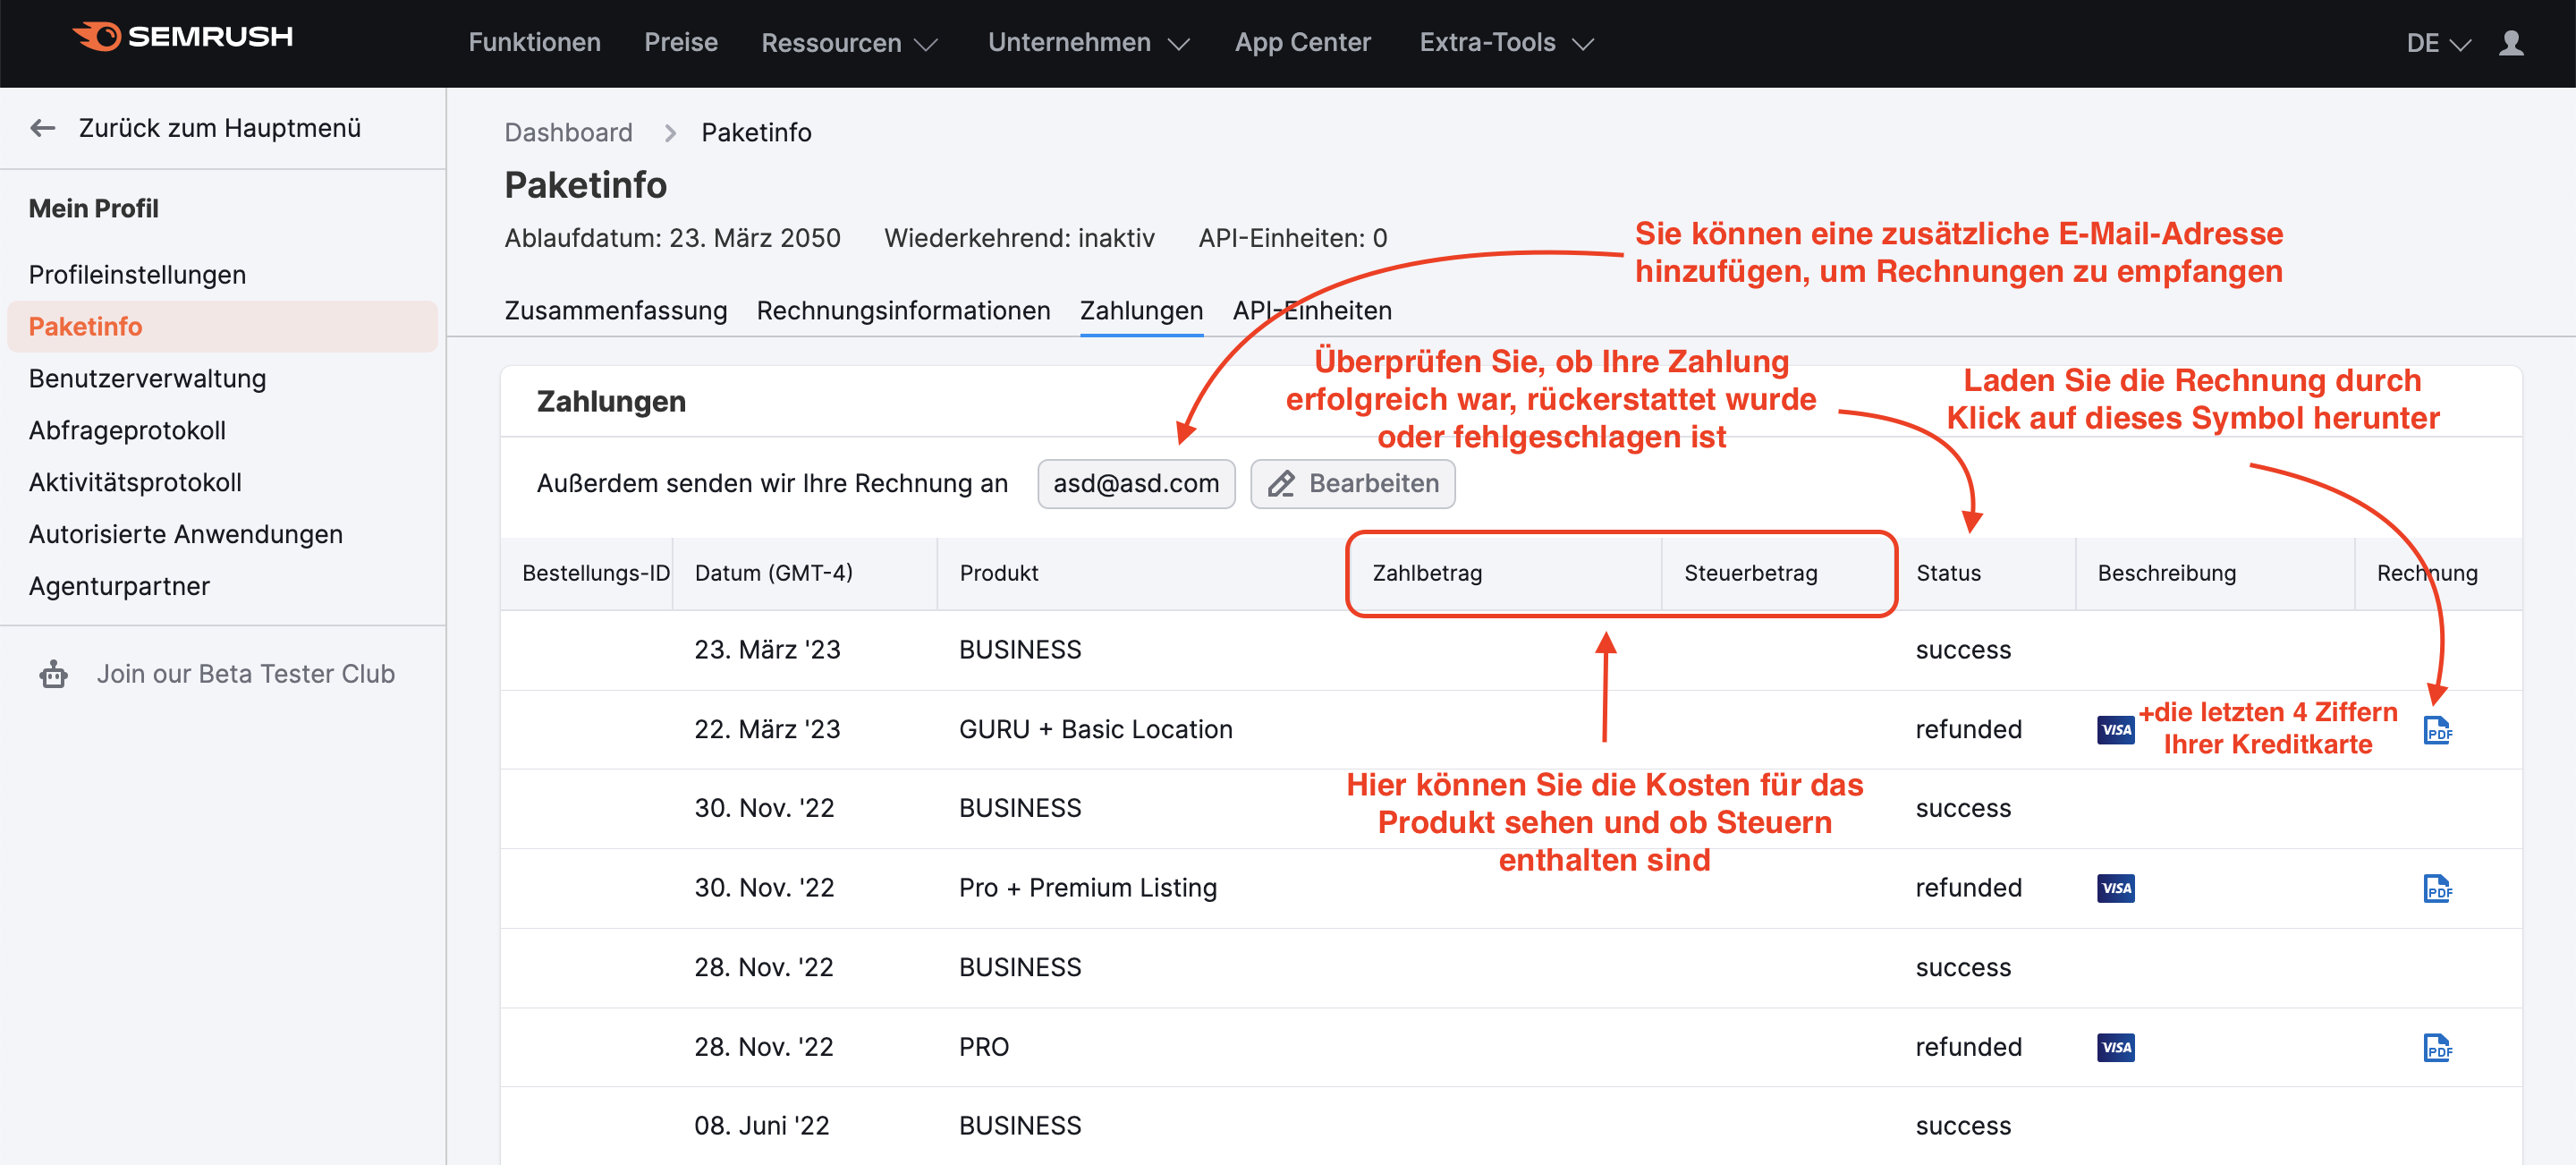Click the breadcrumb chevron separator
This screenshot has width=2576, height=1165.
coord(670,133)
